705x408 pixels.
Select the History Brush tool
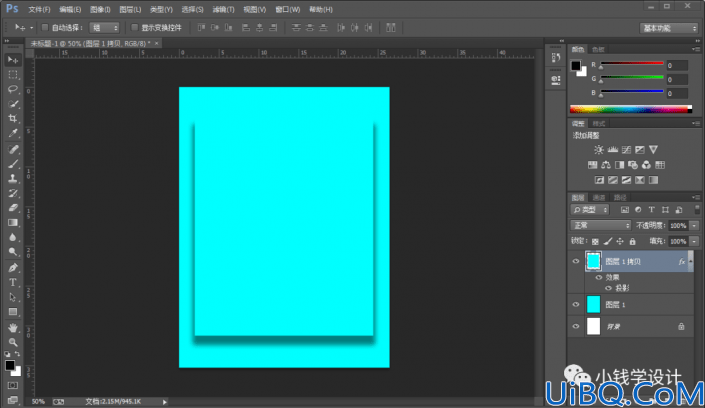[13, 193]
